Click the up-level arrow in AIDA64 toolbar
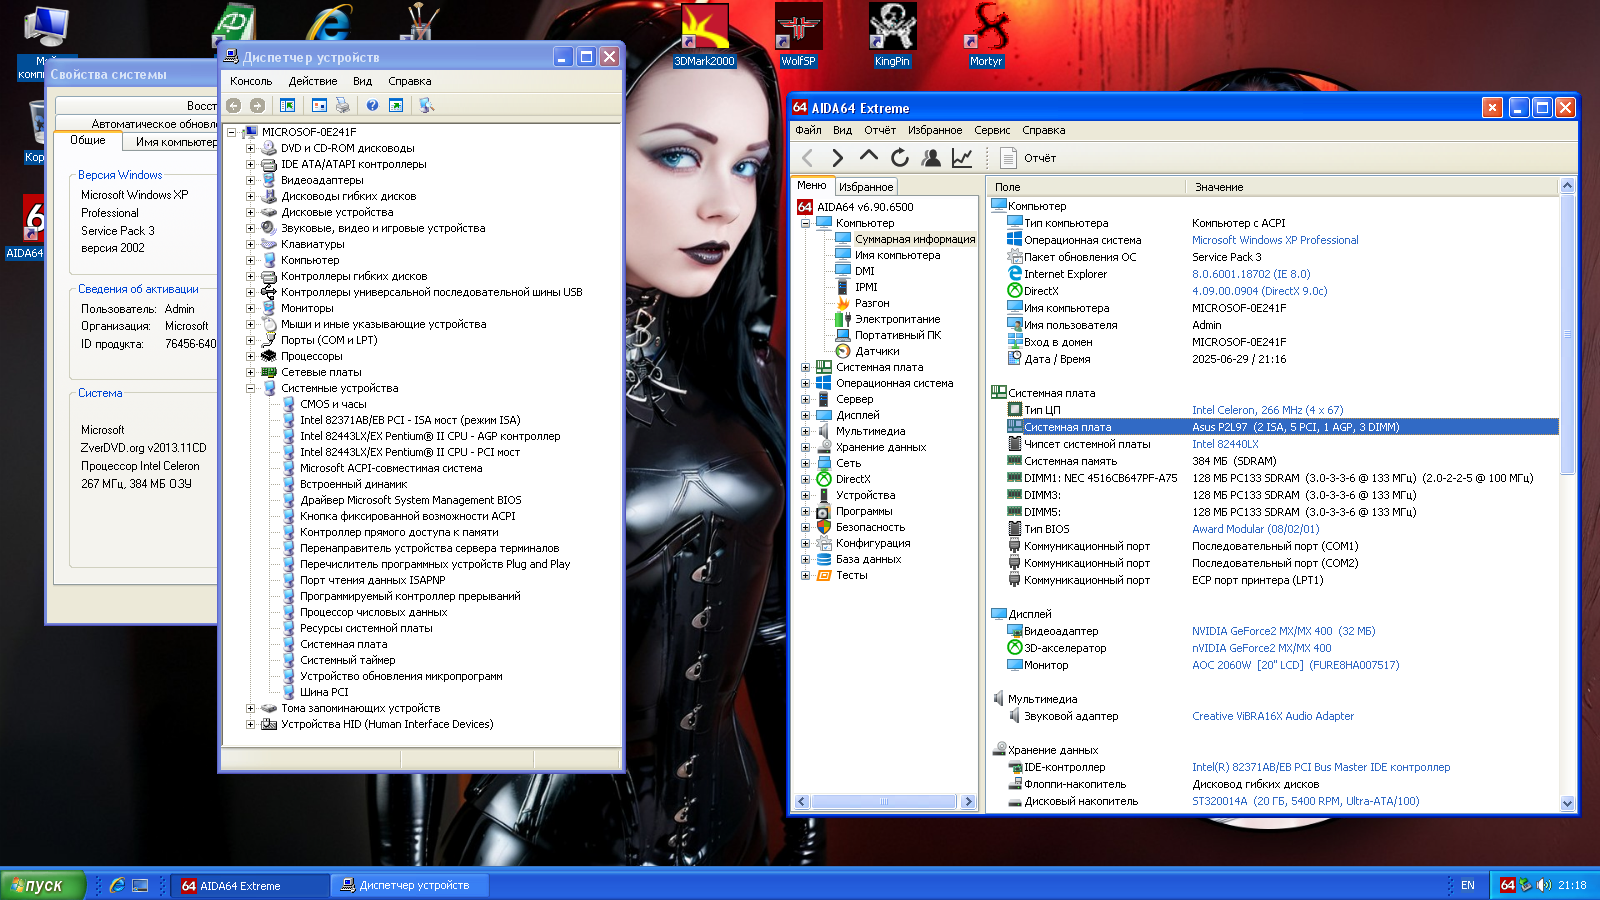This screenshot has width=1600, height=900. [x=869, y=157]
